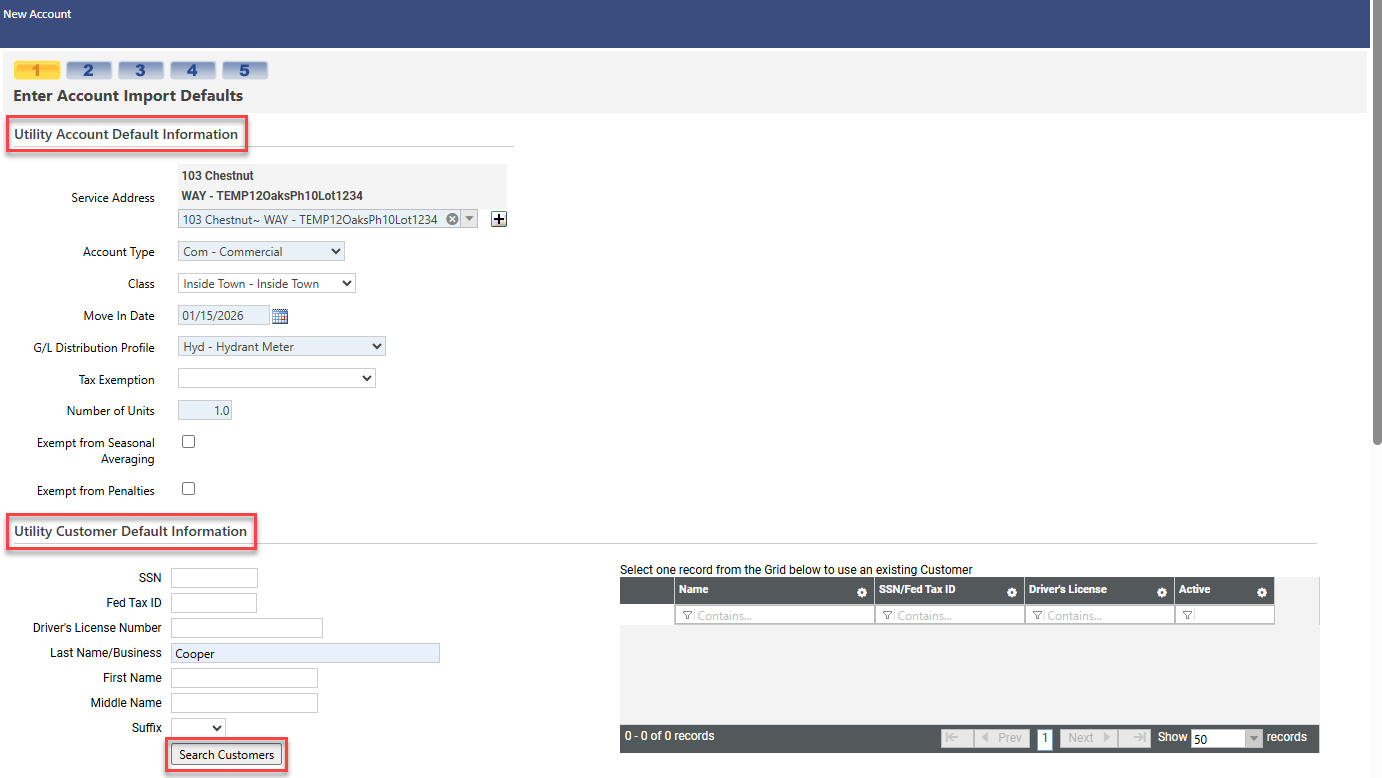
Task: Open Name column settings gear
Action: (862, 592)
